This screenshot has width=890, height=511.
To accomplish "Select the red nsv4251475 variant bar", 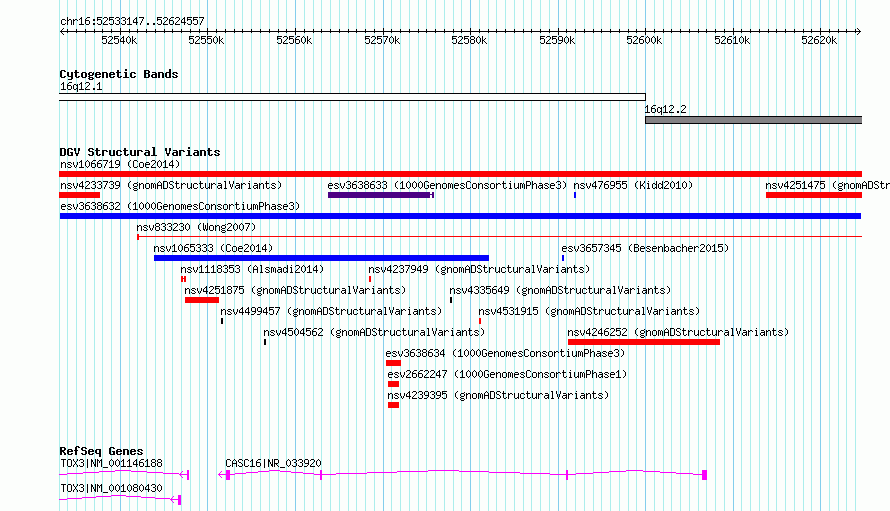I will tap(814, 195).
